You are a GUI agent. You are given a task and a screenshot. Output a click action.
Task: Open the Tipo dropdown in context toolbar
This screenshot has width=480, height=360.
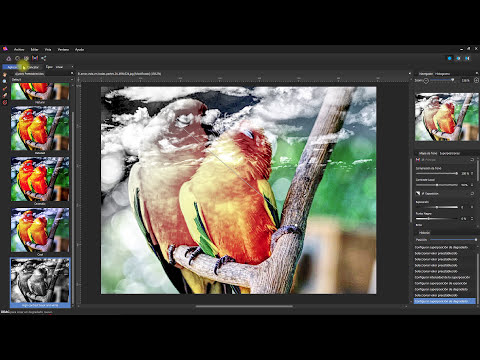64,67
